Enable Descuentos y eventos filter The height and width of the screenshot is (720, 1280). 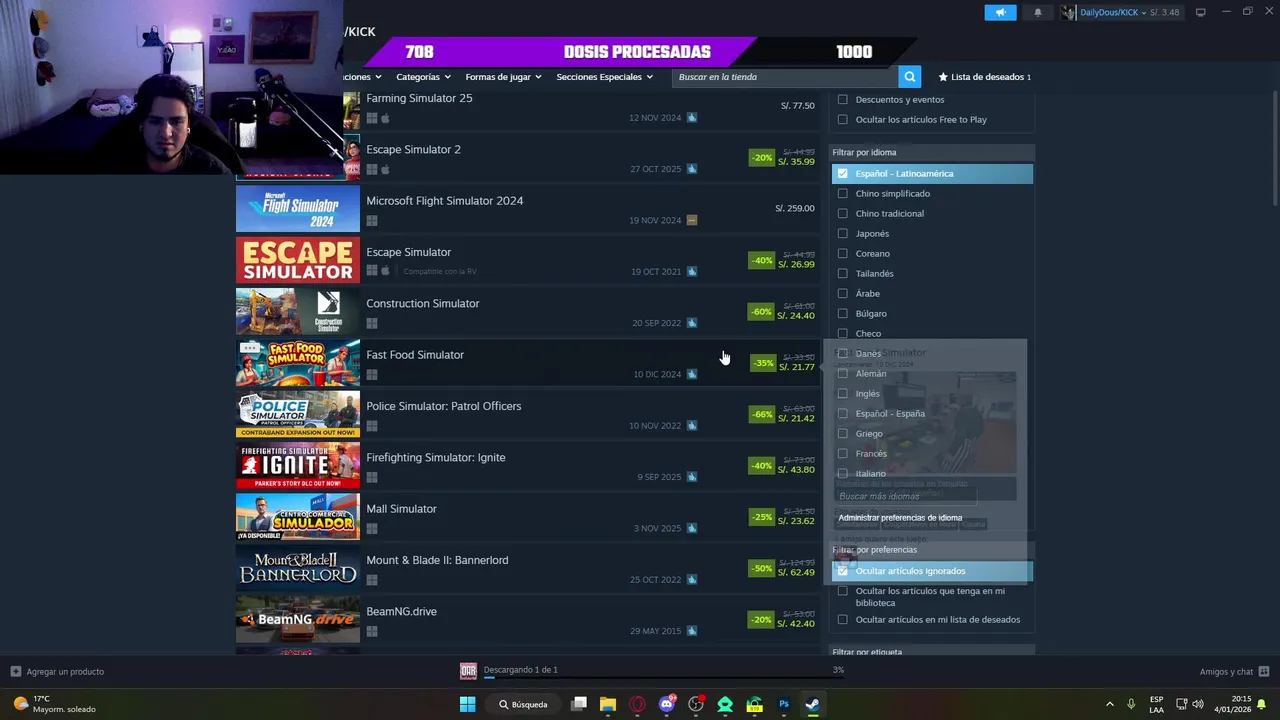(x=842, y=100)
